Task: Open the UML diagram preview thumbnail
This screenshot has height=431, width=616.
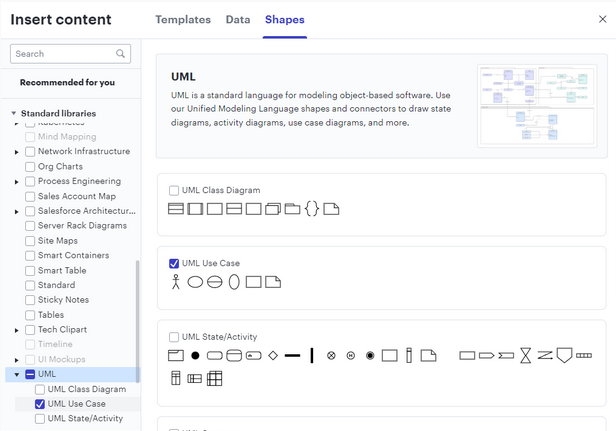Action: point(537,107)
